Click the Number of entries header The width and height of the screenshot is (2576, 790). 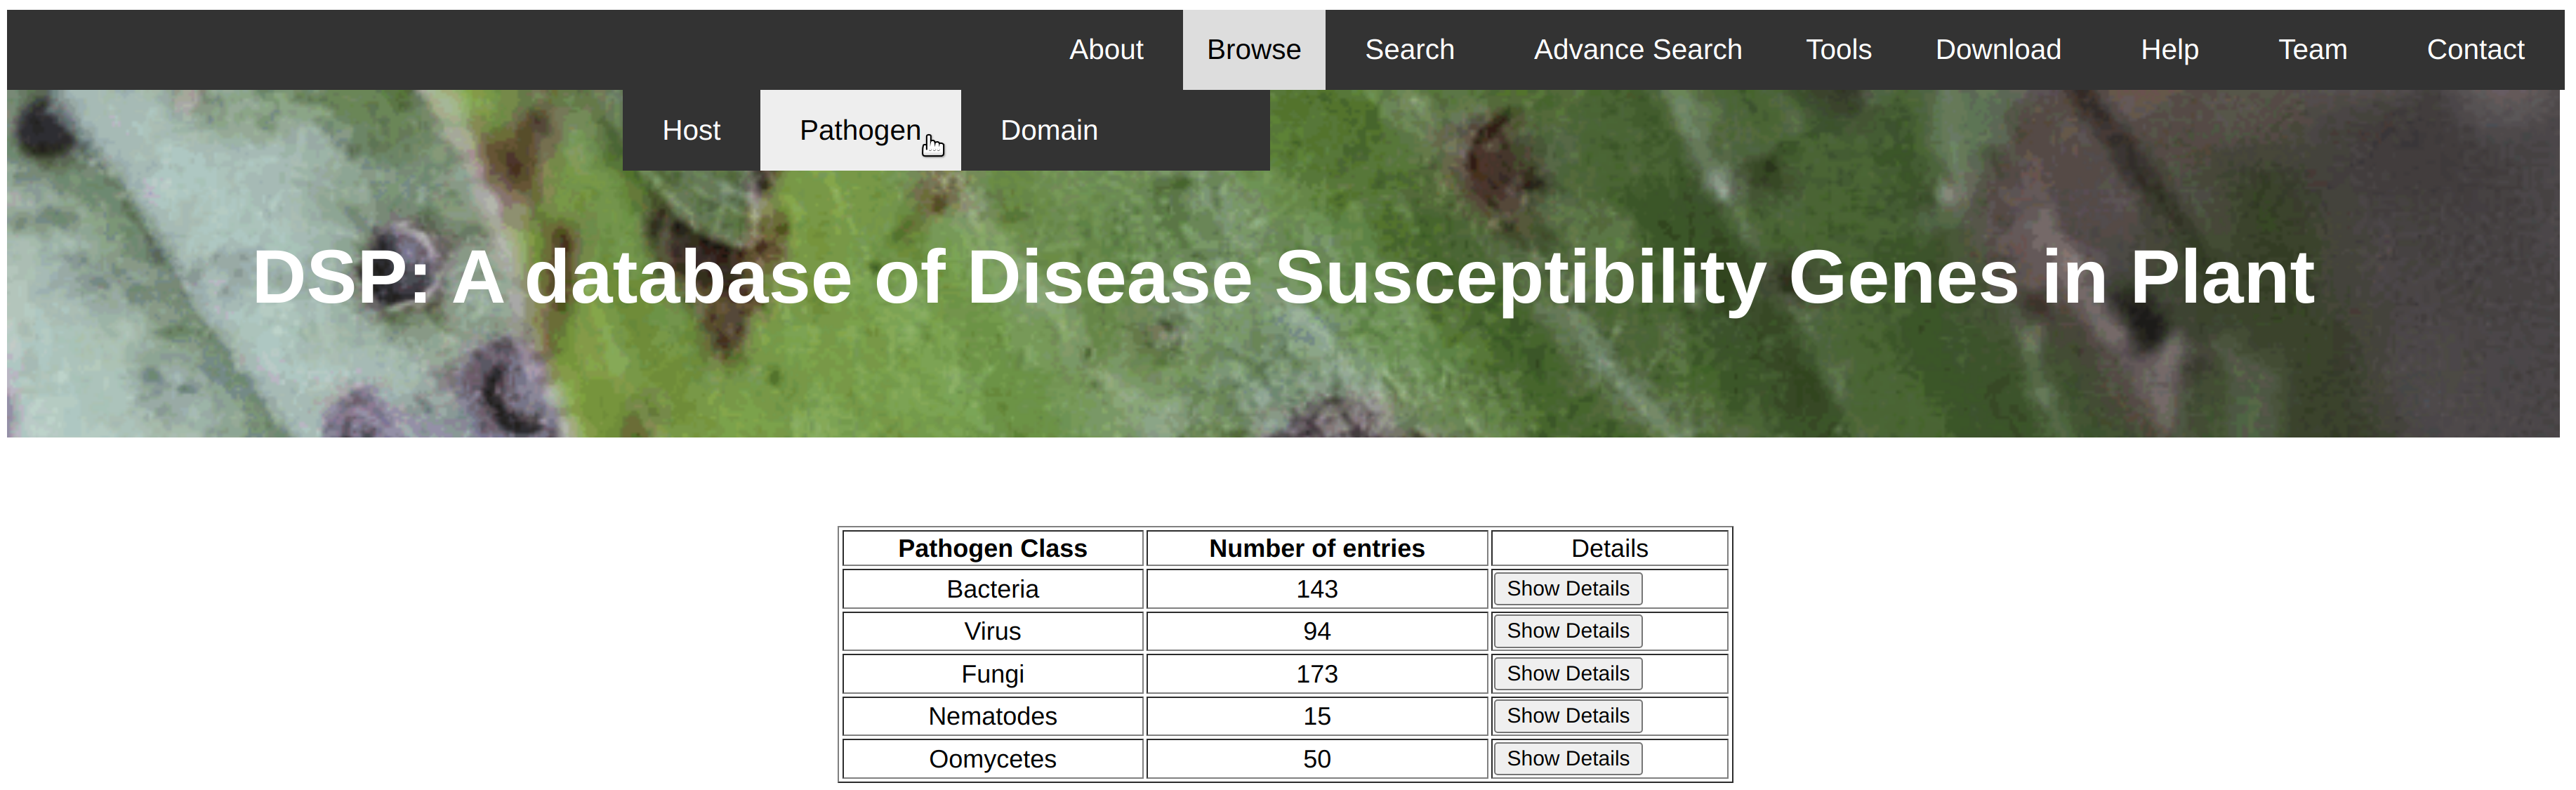[1316, 548]
